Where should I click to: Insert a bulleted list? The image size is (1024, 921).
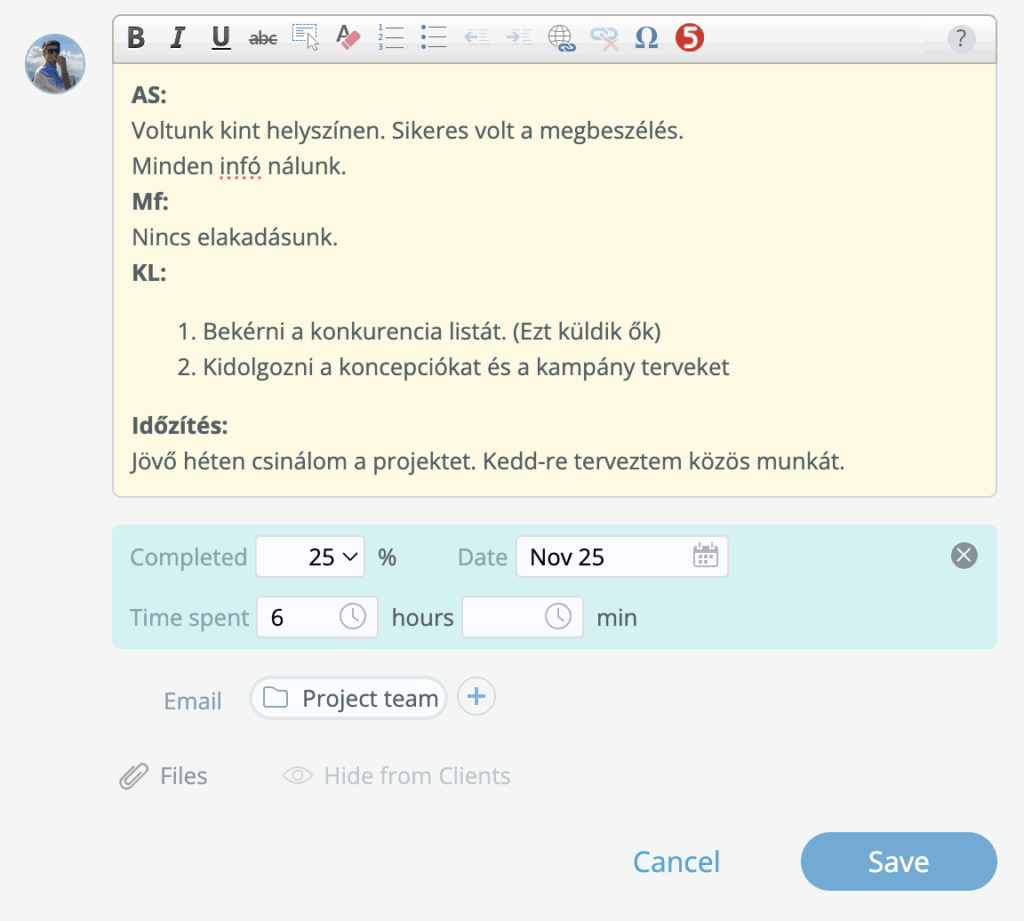[433, 38]
